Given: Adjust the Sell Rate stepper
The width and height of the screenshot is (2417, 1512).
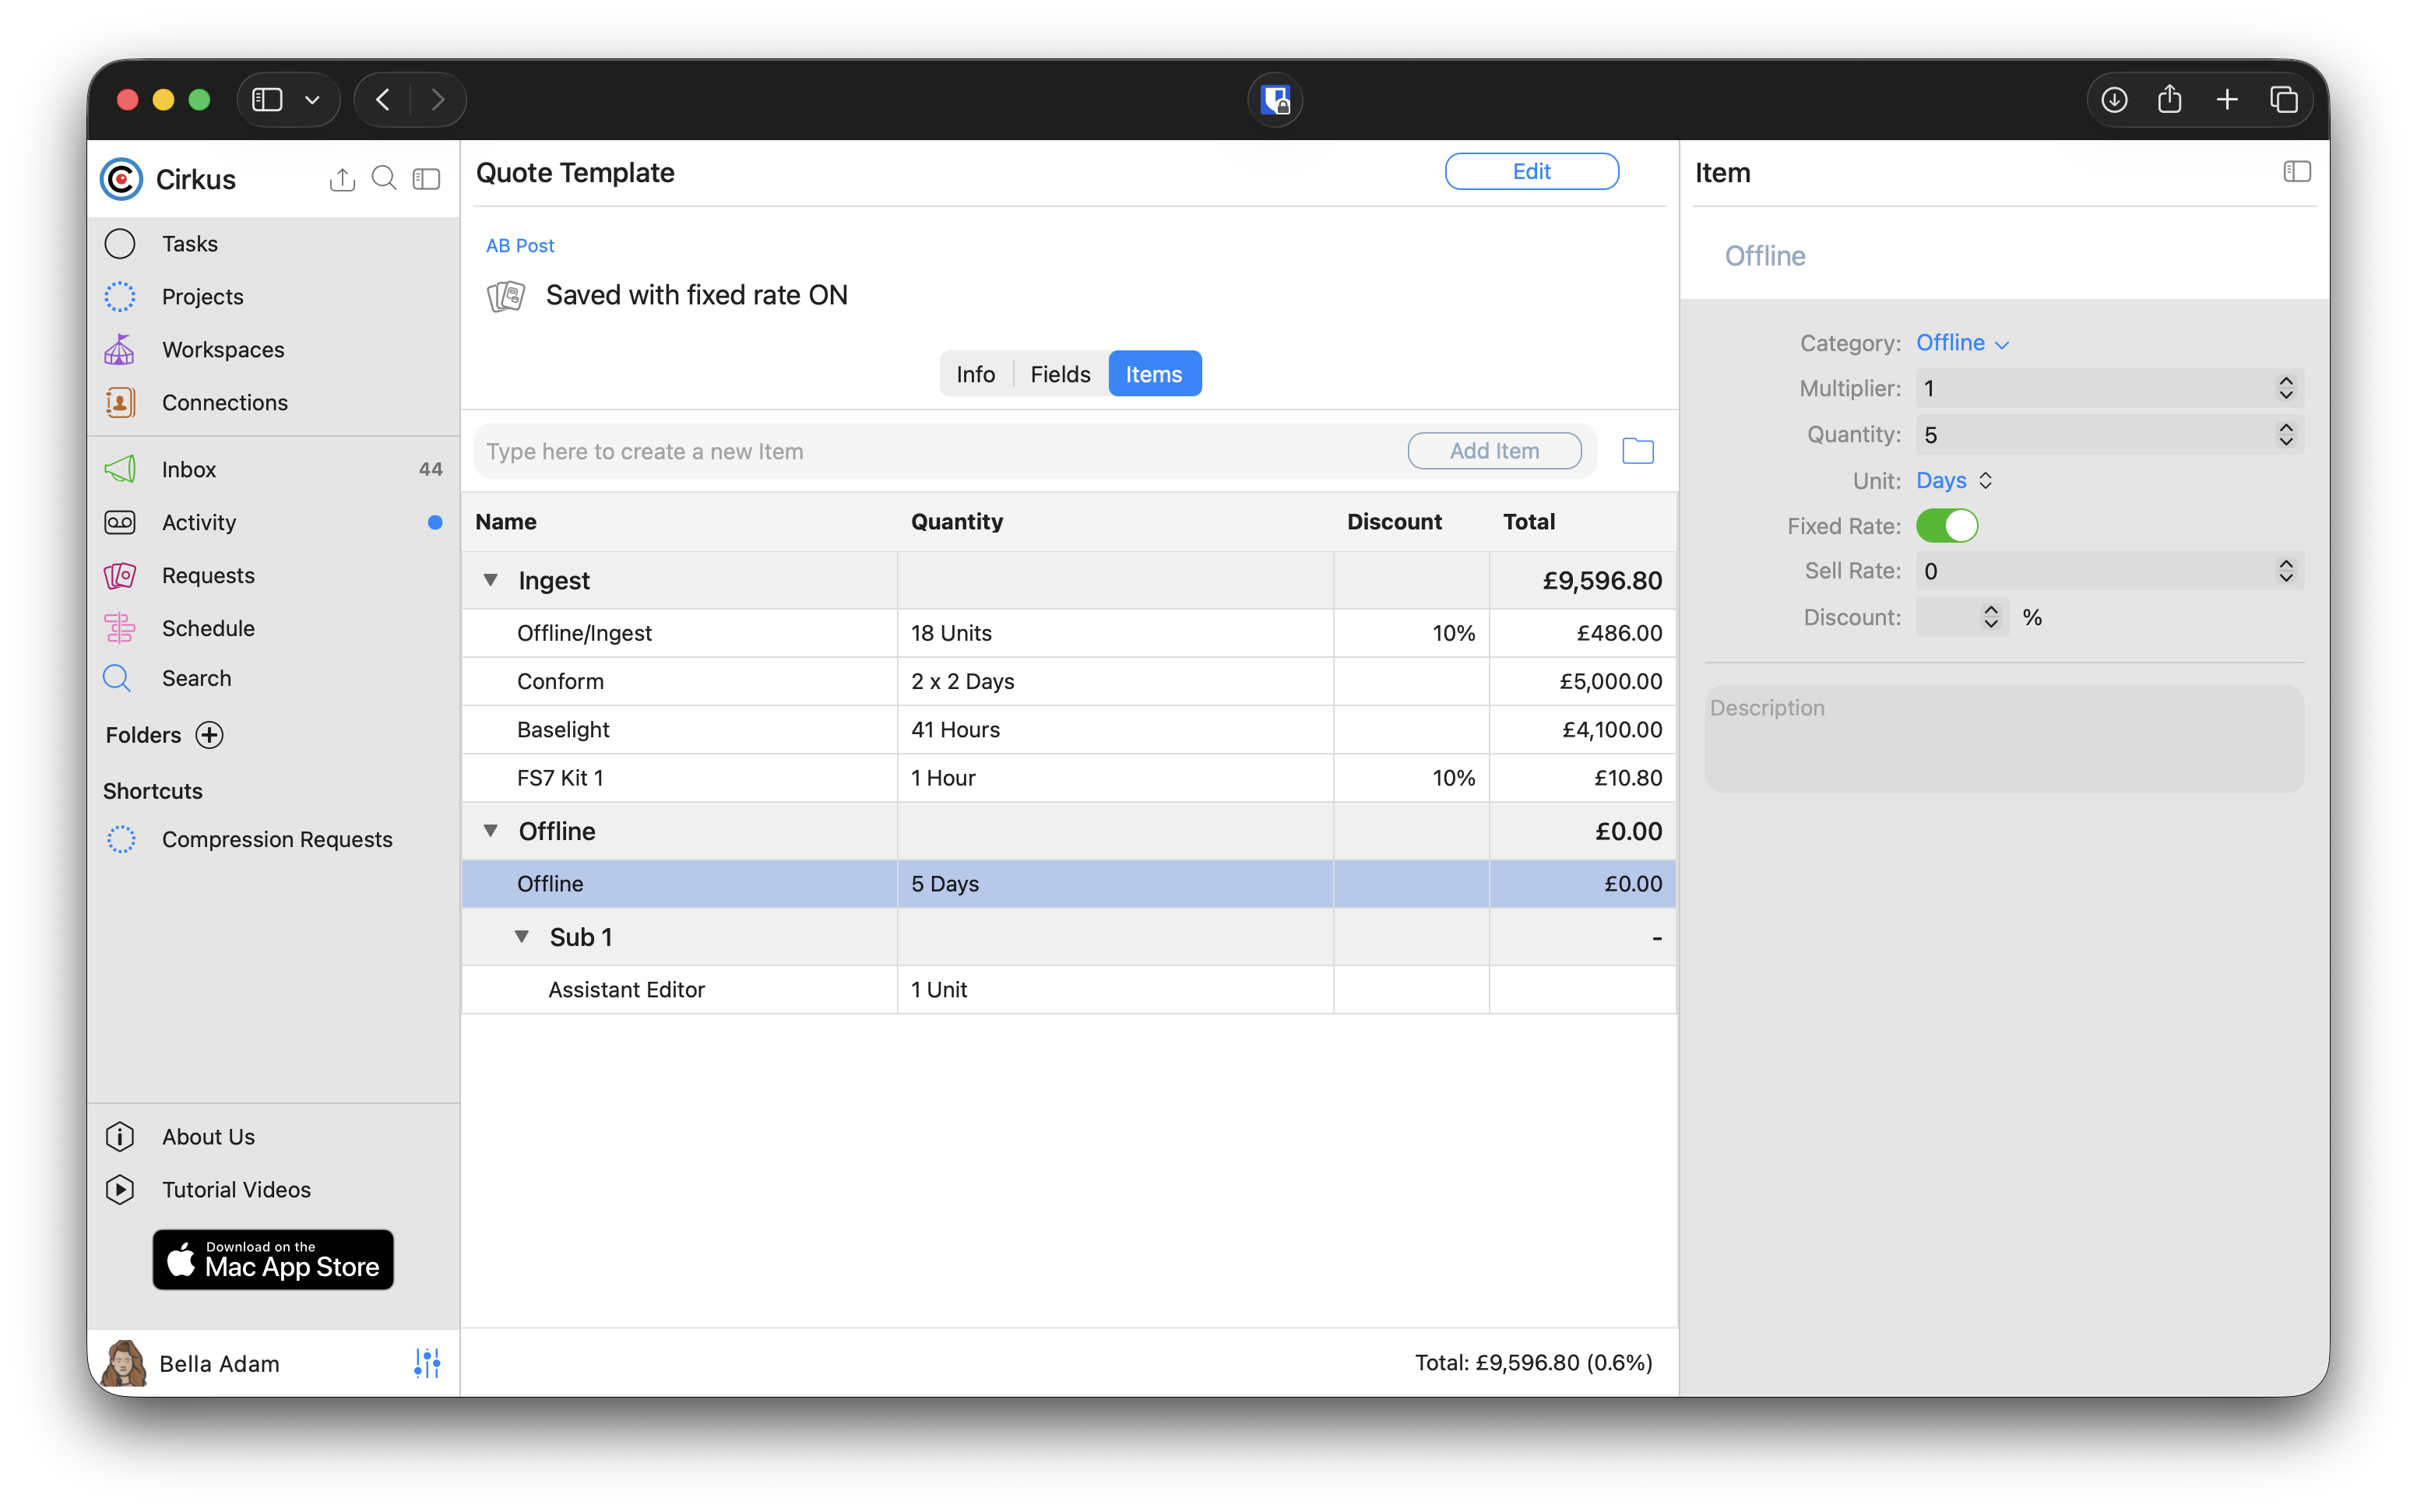Looking at the screenshot, I should [x=2286, y=571].
